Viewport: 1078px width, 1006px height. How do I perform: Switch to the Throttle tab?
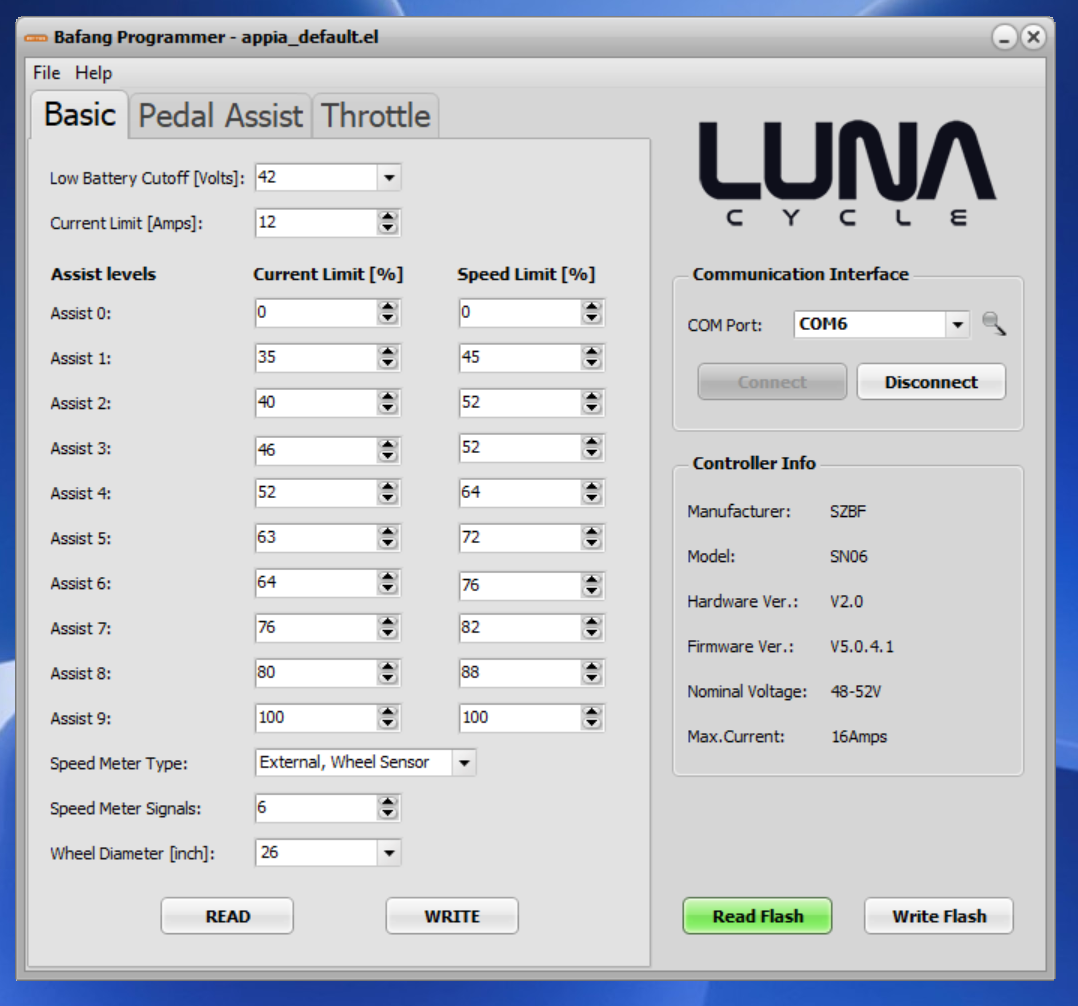[x=375, y=116]
